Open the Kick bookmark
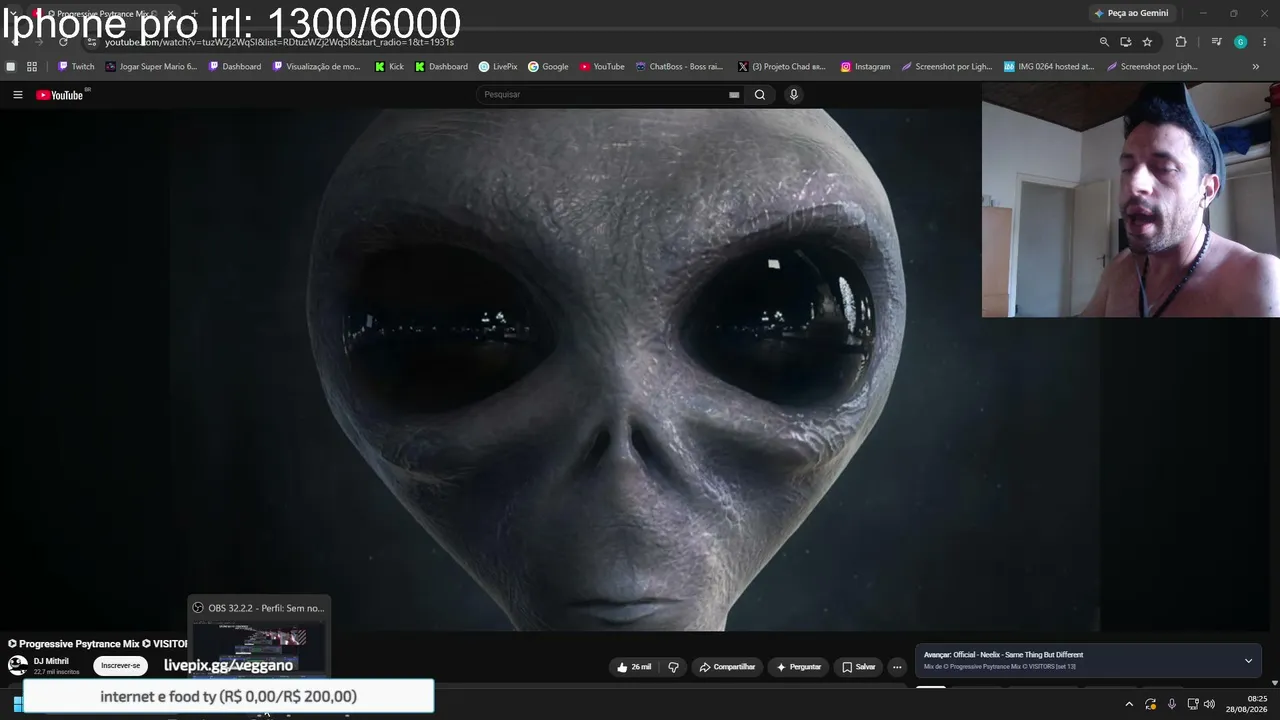 [389, 67]
